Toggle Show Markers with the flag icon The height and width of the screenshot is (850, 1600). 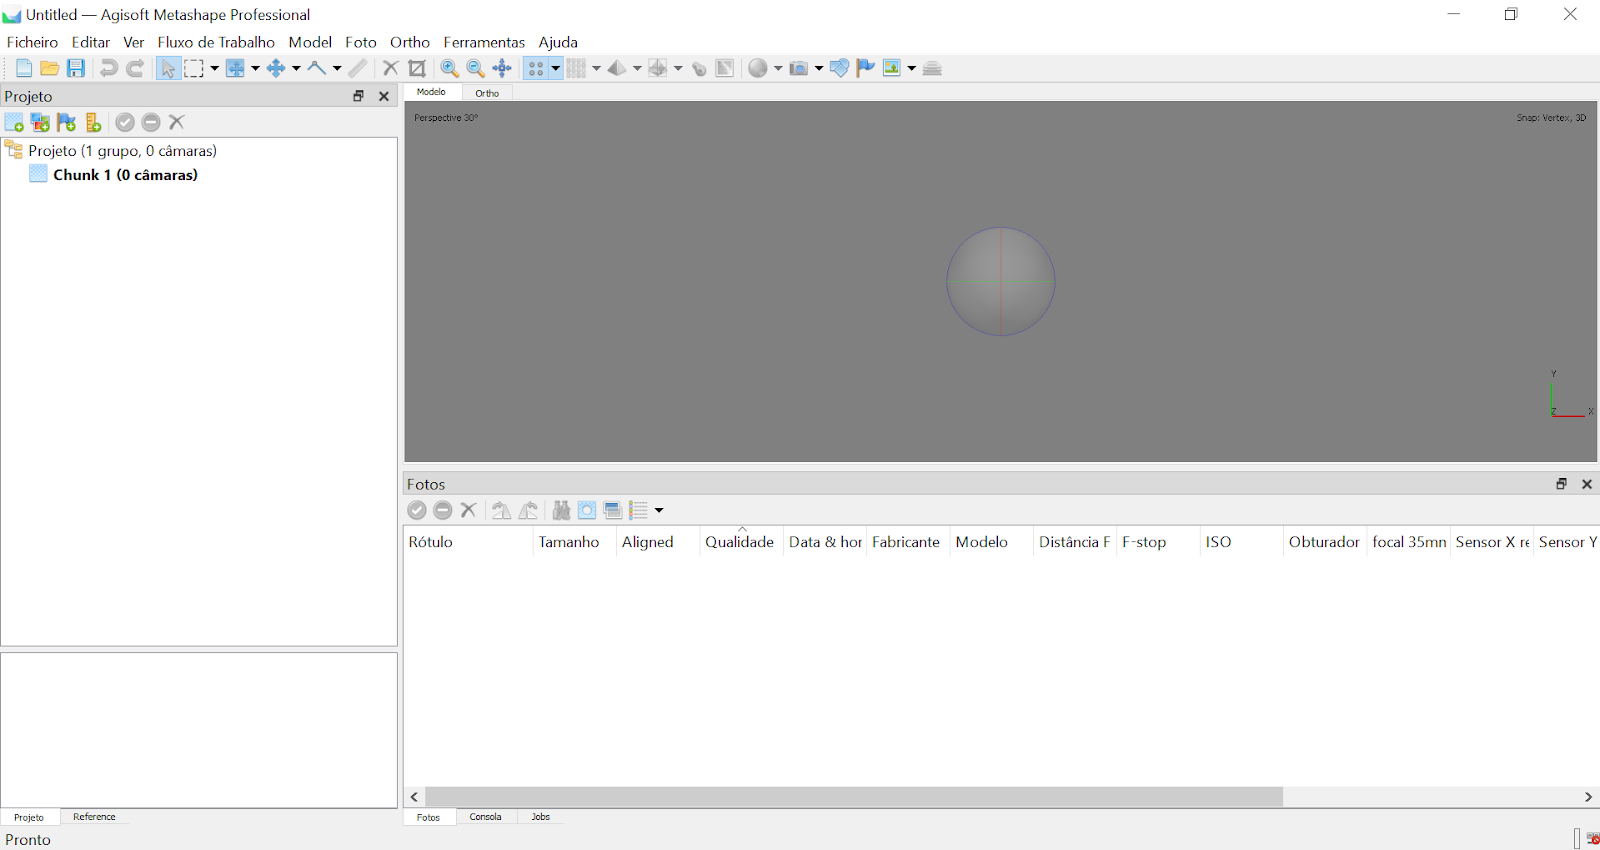coord(866,68)
